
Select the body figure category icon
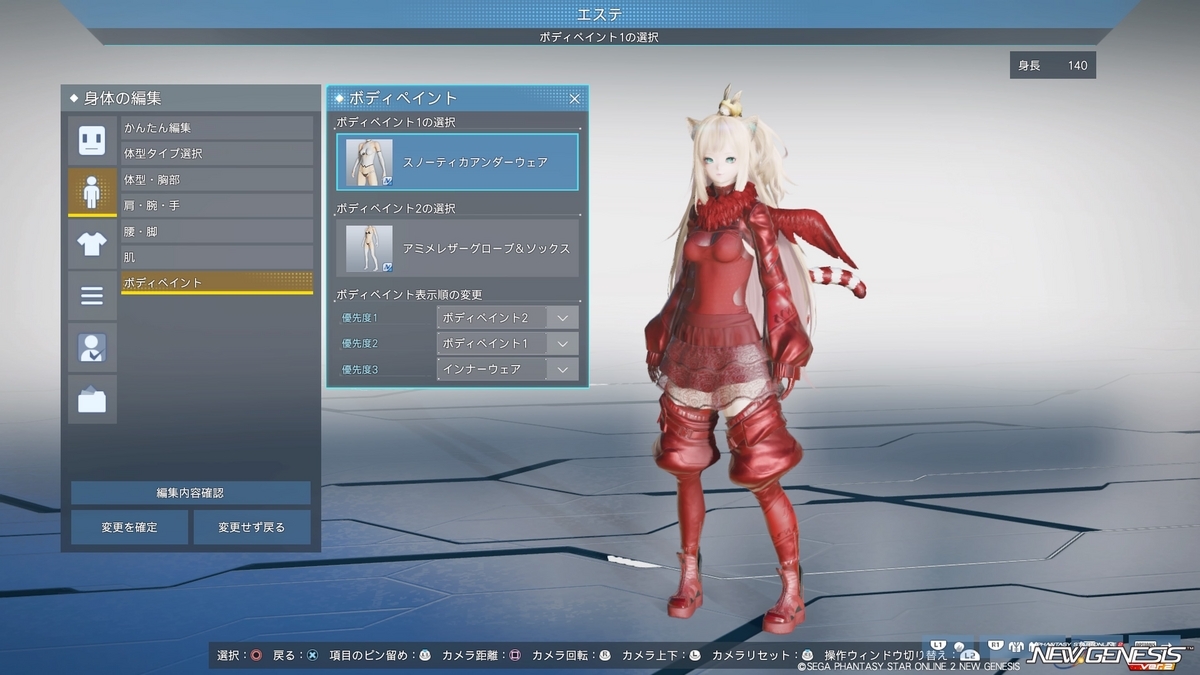click(92, 192)
